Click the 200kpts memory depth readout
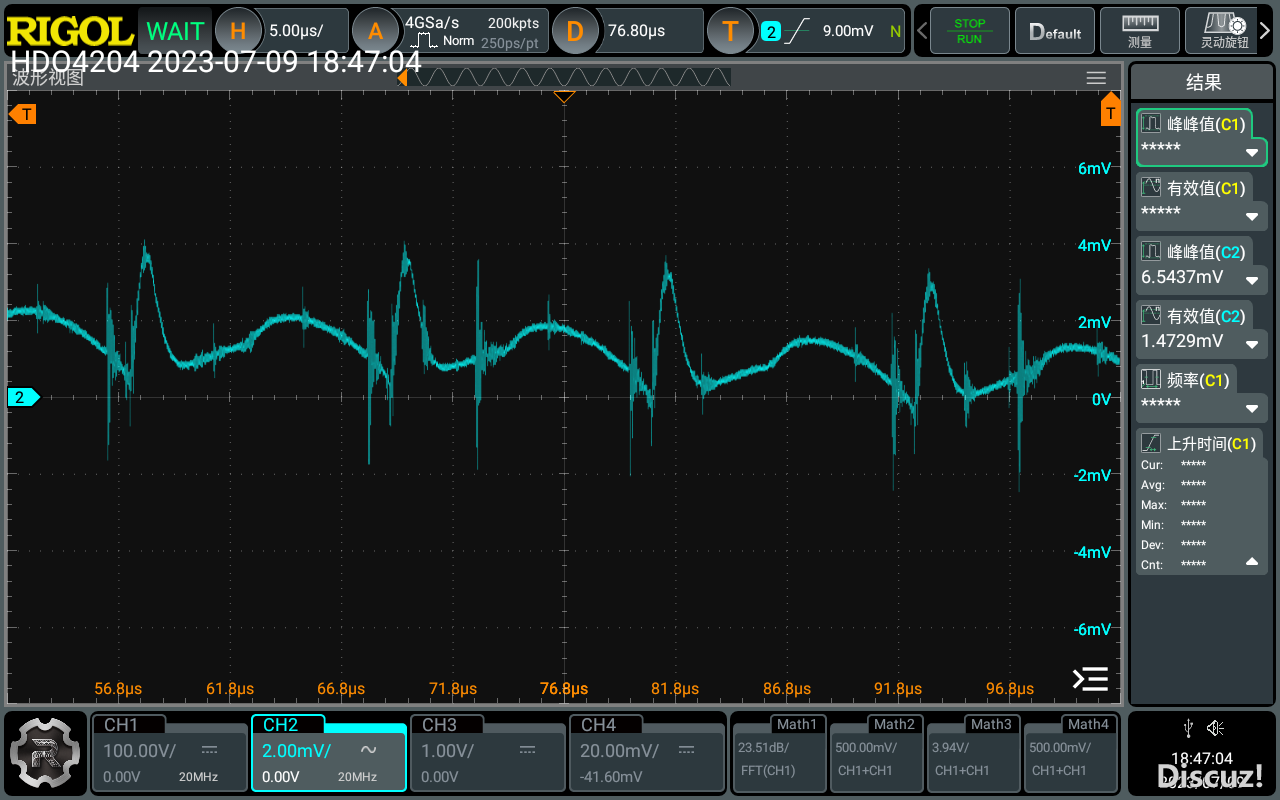1280x800 pixels. [513, 22]
